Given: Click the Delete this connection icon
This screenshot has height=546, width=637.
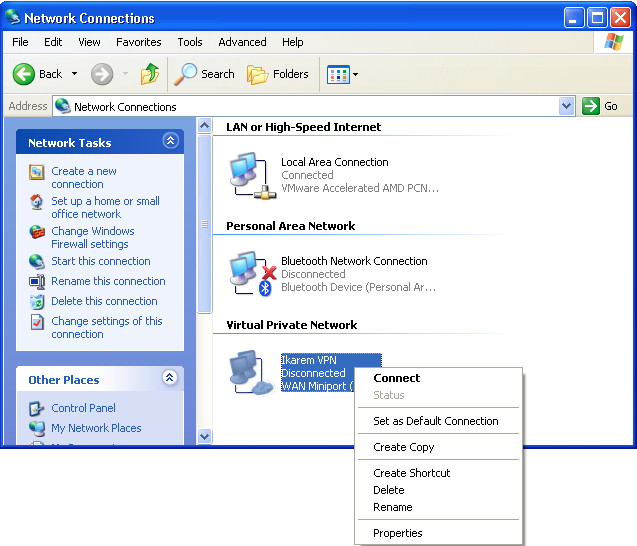Looking at the screenshot, I should pyautogui.click(x=37, y=302).
